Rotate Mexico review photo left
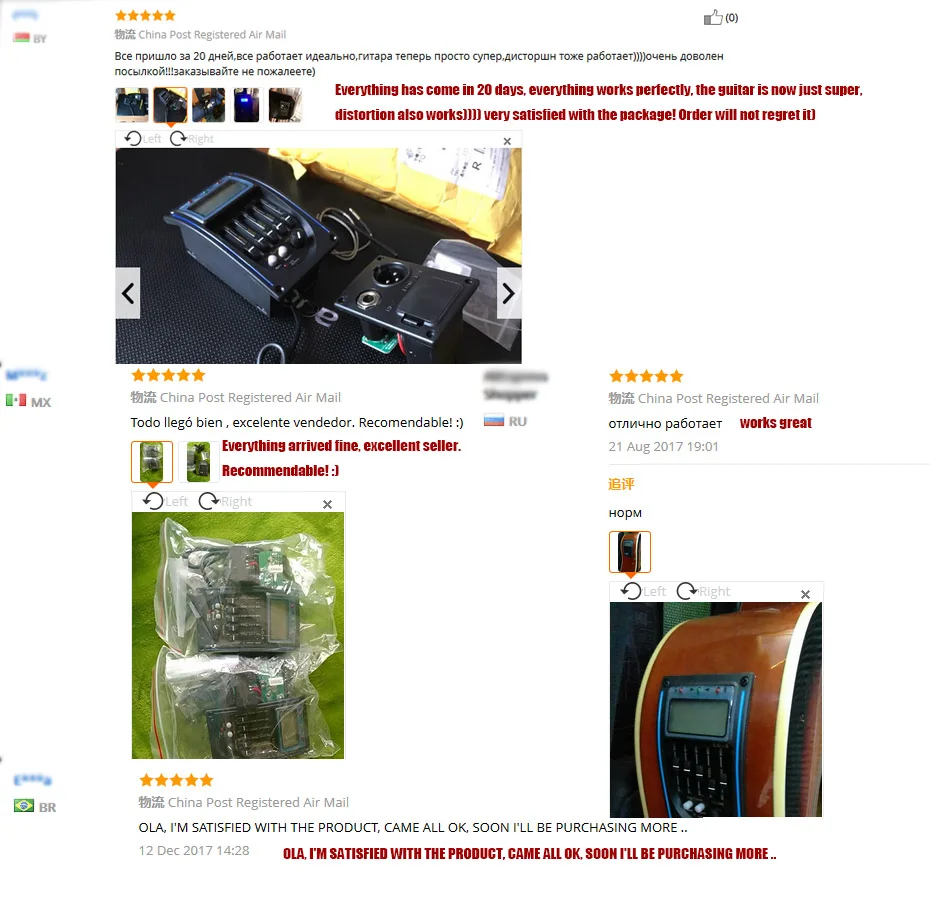 (165, 501)
